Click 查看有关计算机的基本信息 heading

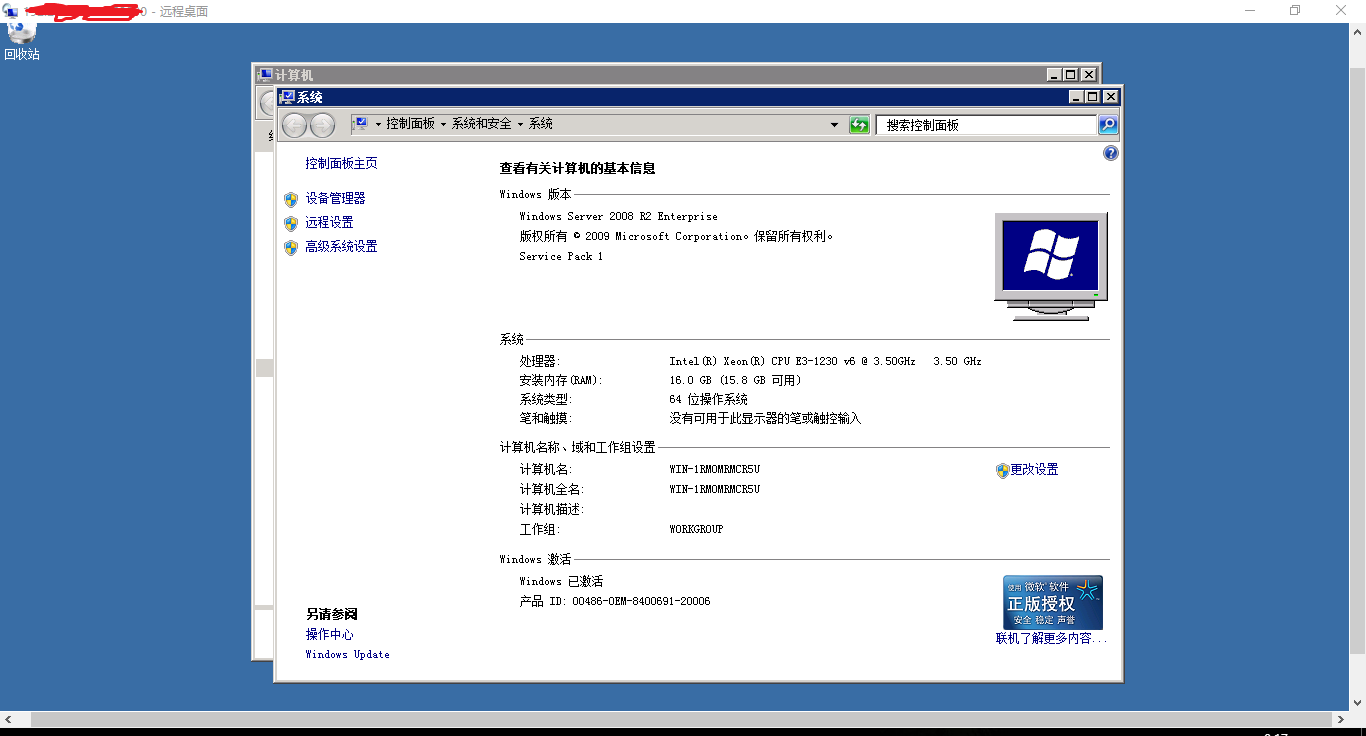coord(577,169)
